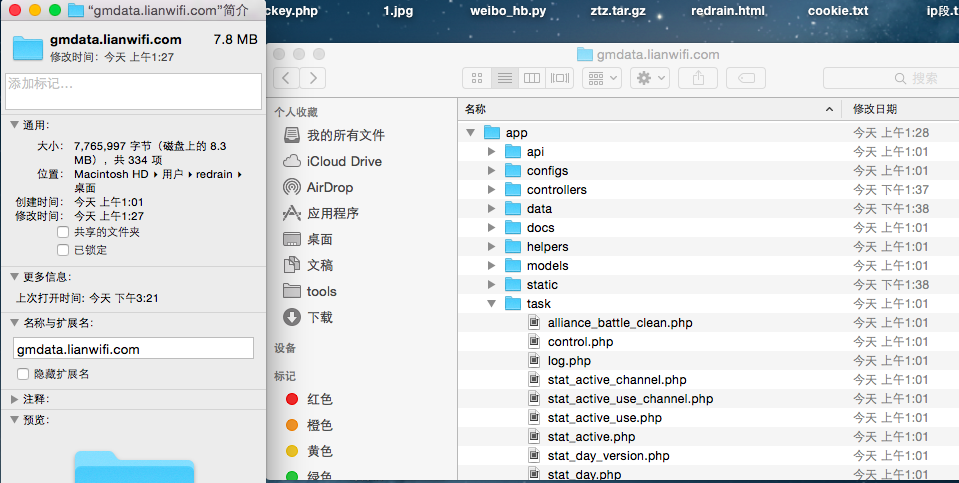Expand the configs folder
The height and width of the screenshot is (483, 959).
(x=491, y=171)
